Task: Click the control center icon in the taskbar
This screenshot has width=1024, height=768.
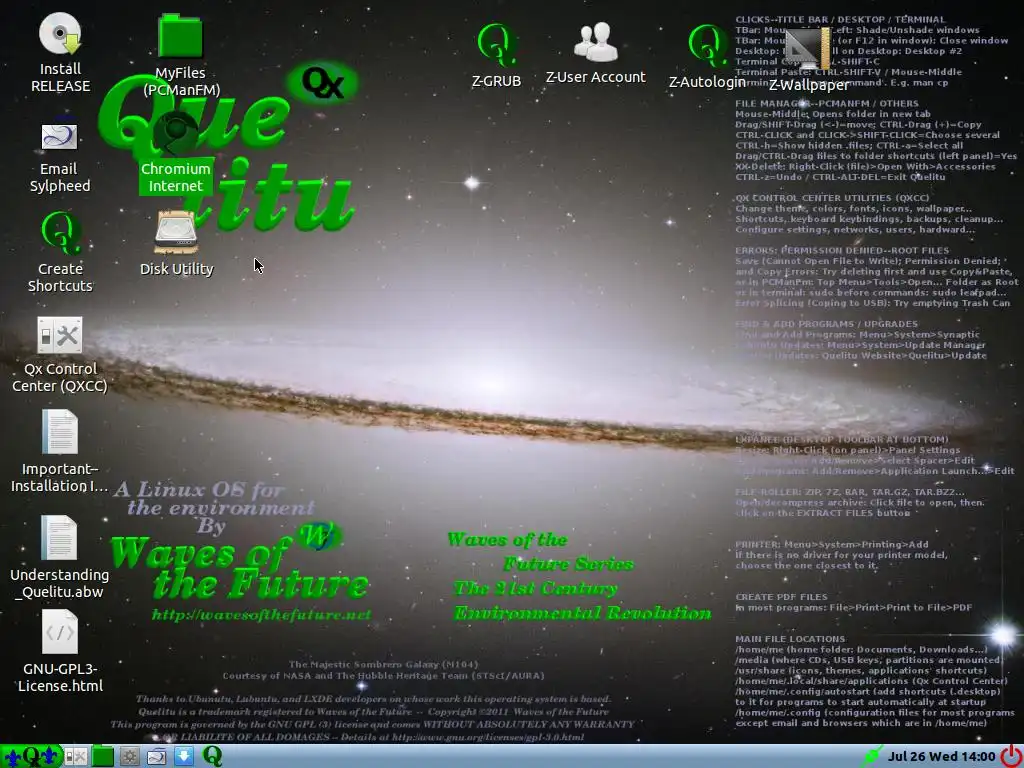Action: [76, 757]
